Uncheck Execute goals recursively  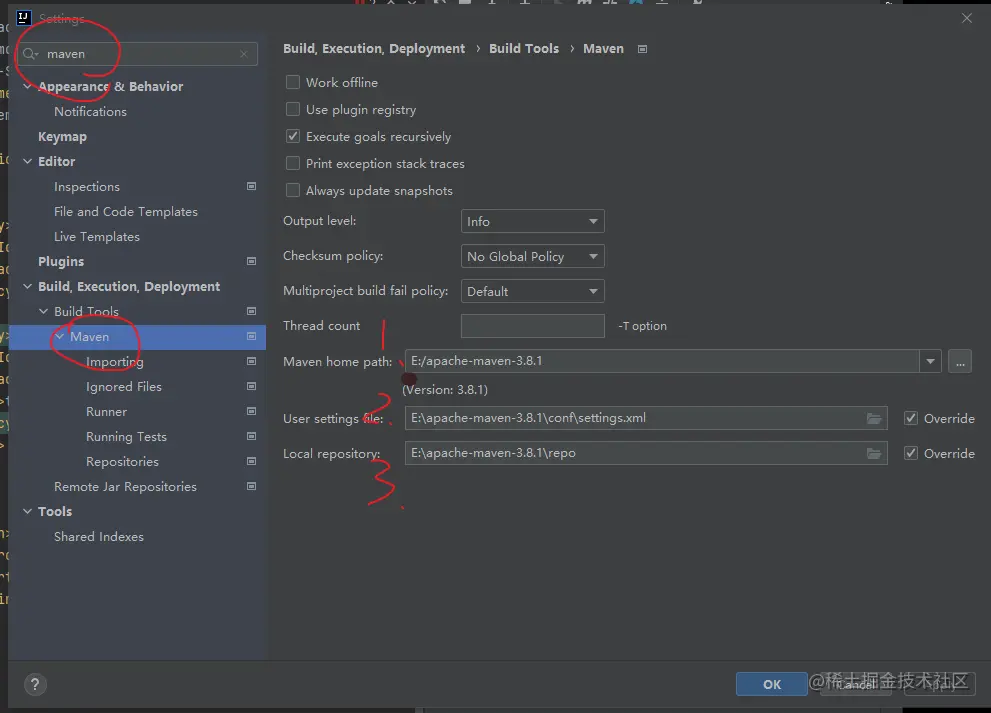coord(293,137)
